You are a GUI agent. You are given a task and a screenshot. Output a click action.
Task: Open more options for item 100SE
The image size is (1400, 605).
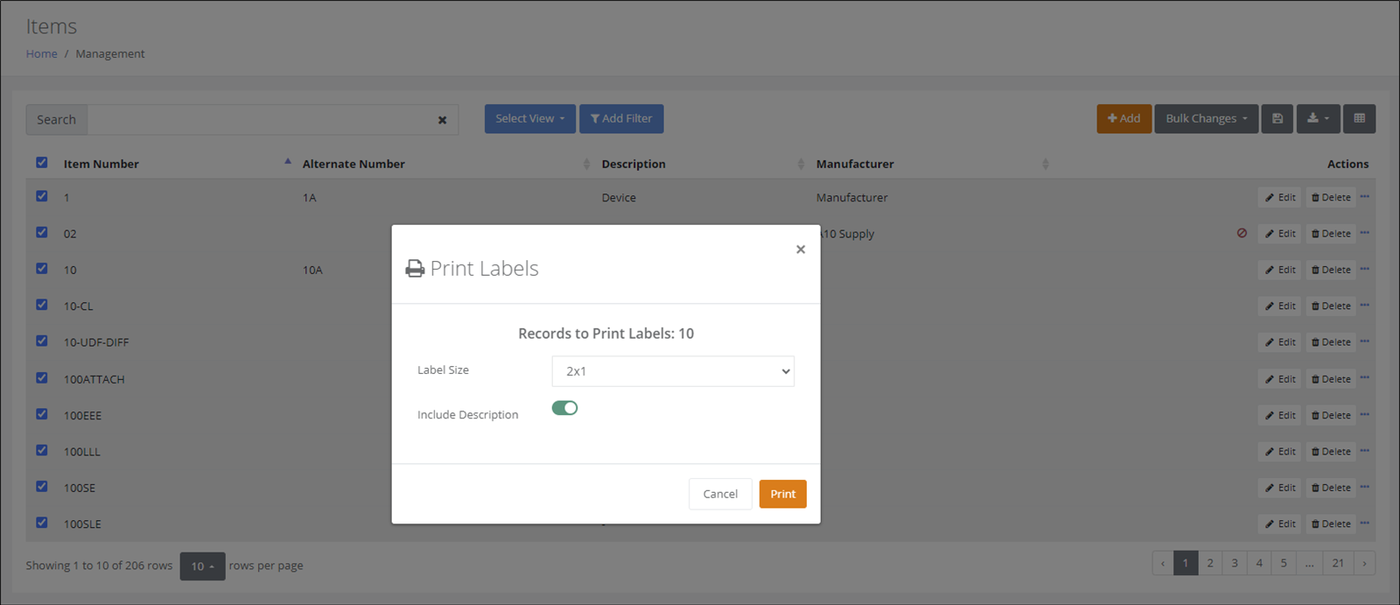1365,487
